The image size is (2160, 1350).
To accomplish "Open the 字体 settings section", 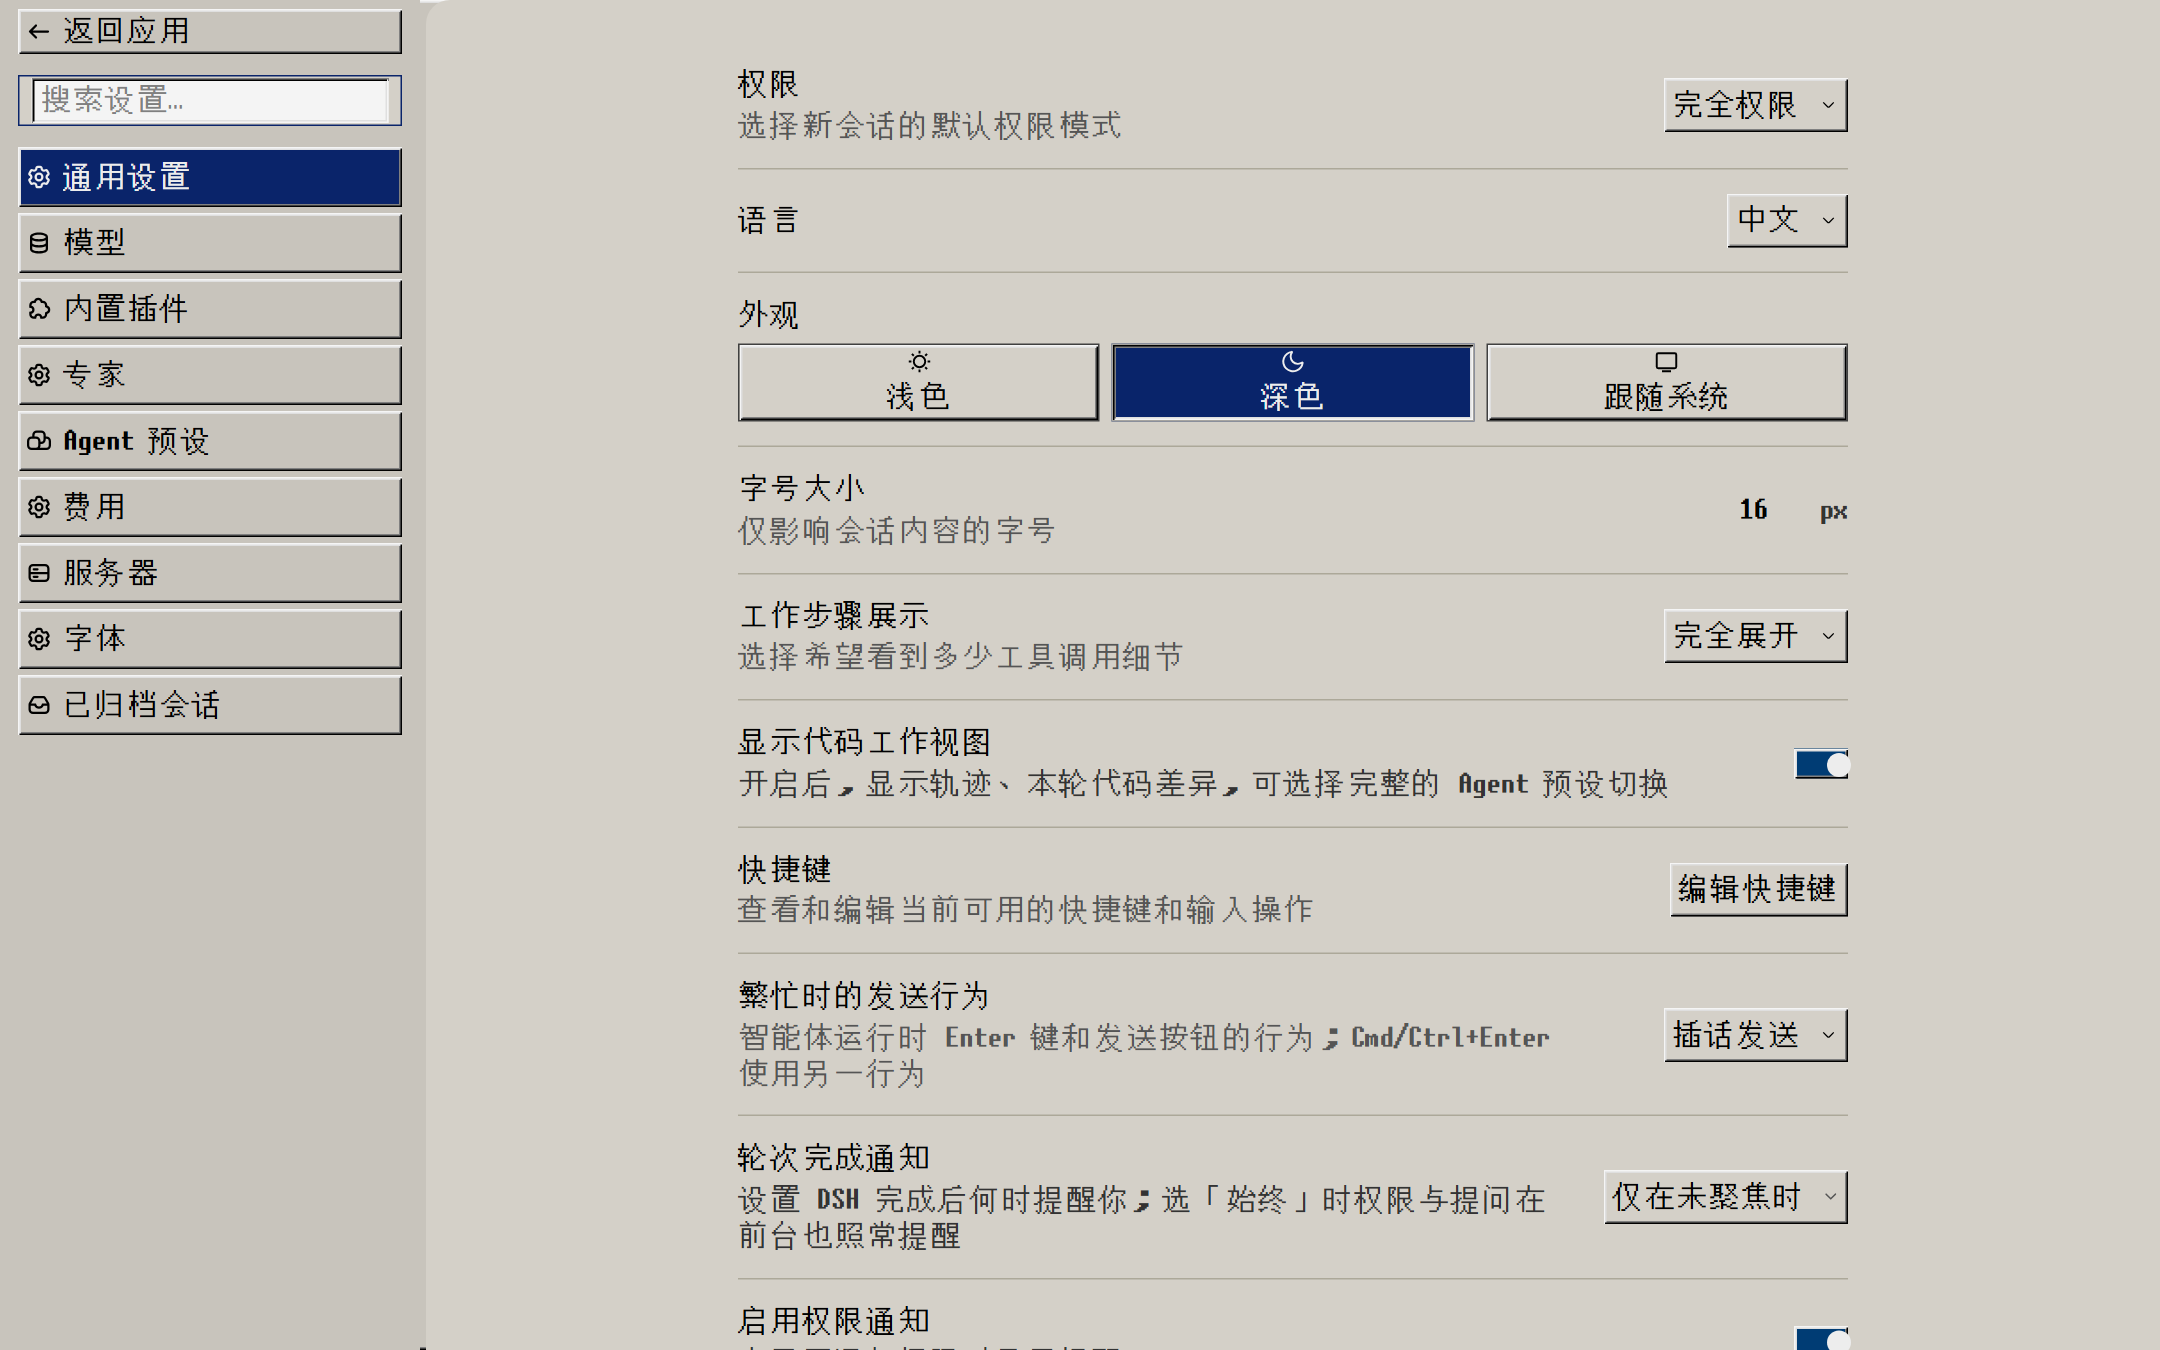I will click(210, 639).
